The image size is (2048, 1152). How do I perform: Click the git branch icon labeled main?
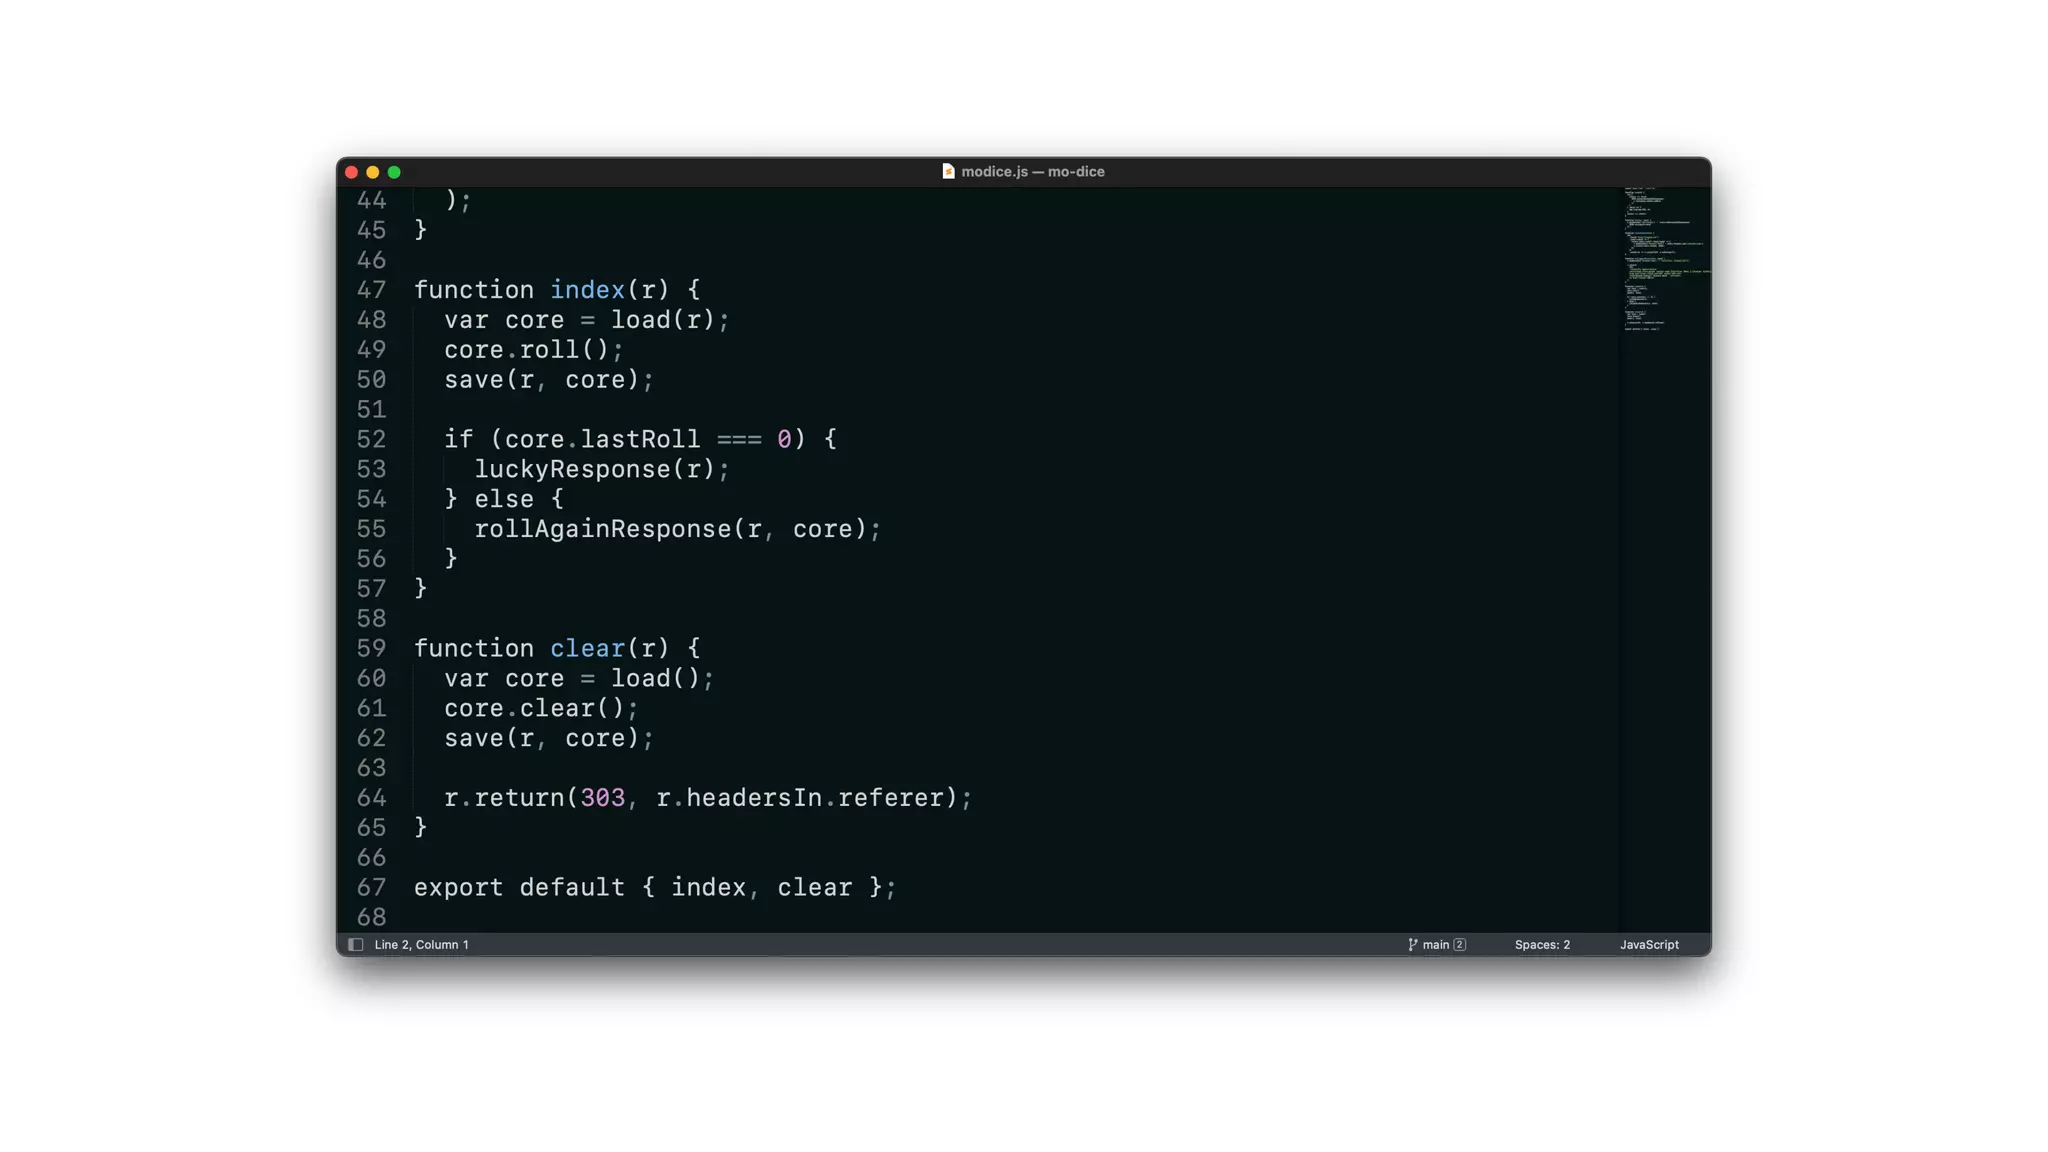click(1412, 944)
